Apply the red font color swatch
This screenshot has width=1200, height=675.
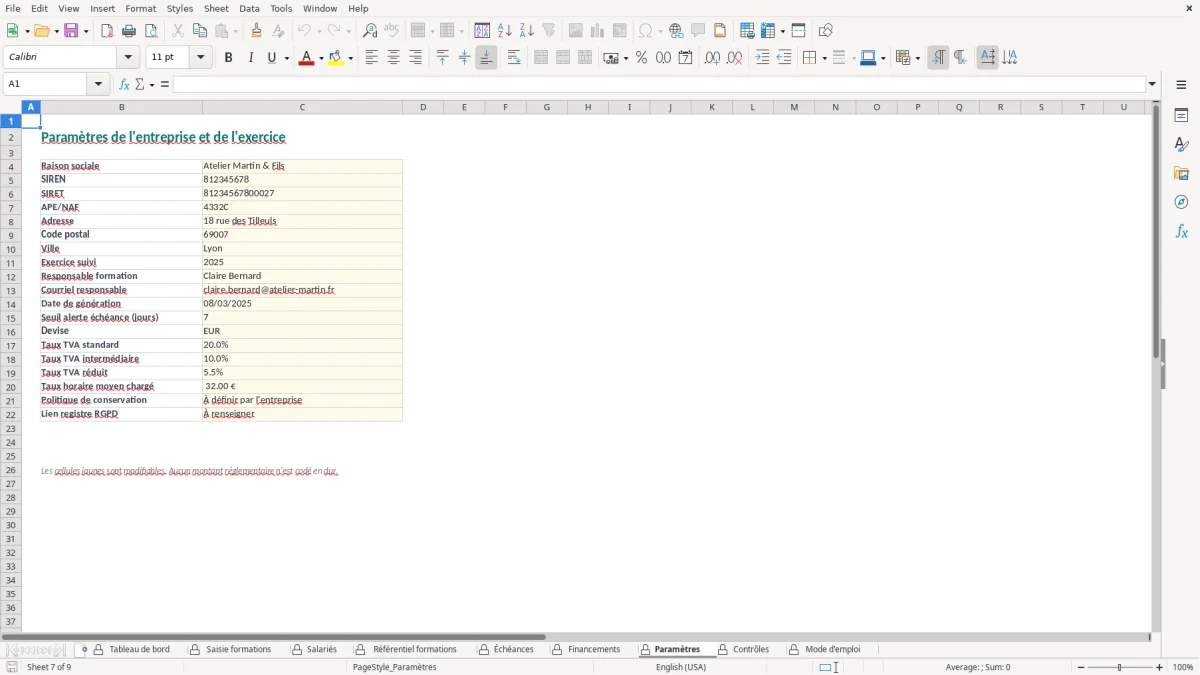coord(306,58)
